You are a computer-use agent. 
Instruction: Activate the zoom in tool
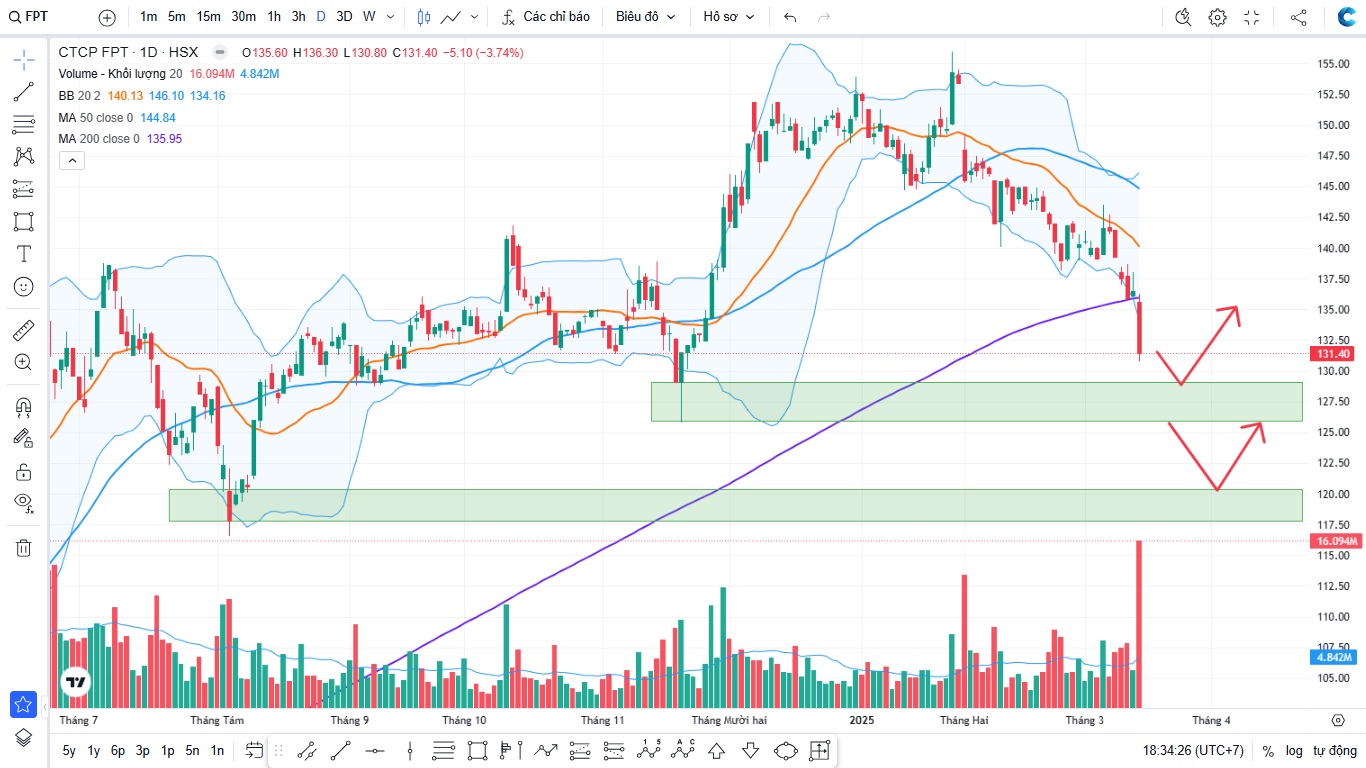(24, 362)
